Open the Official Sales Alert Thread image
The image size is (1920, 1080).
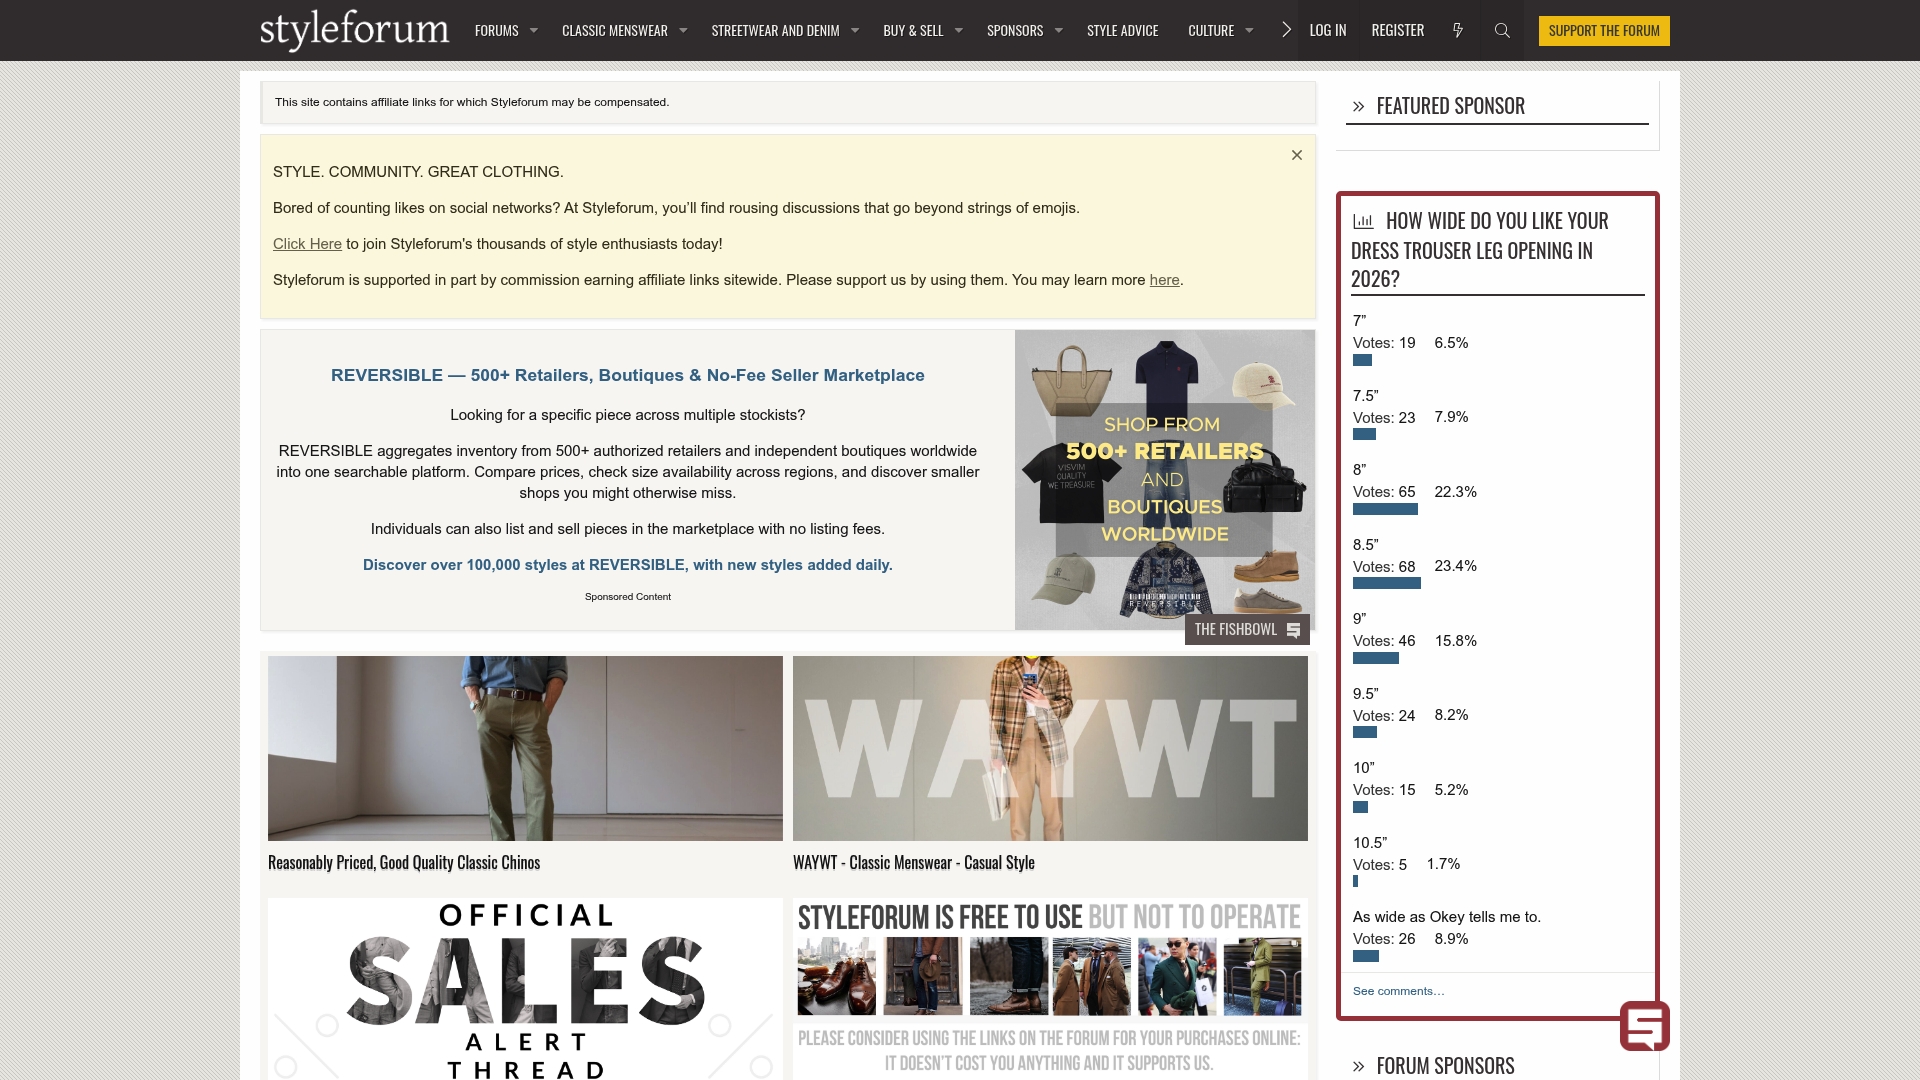tap(525, 989)
